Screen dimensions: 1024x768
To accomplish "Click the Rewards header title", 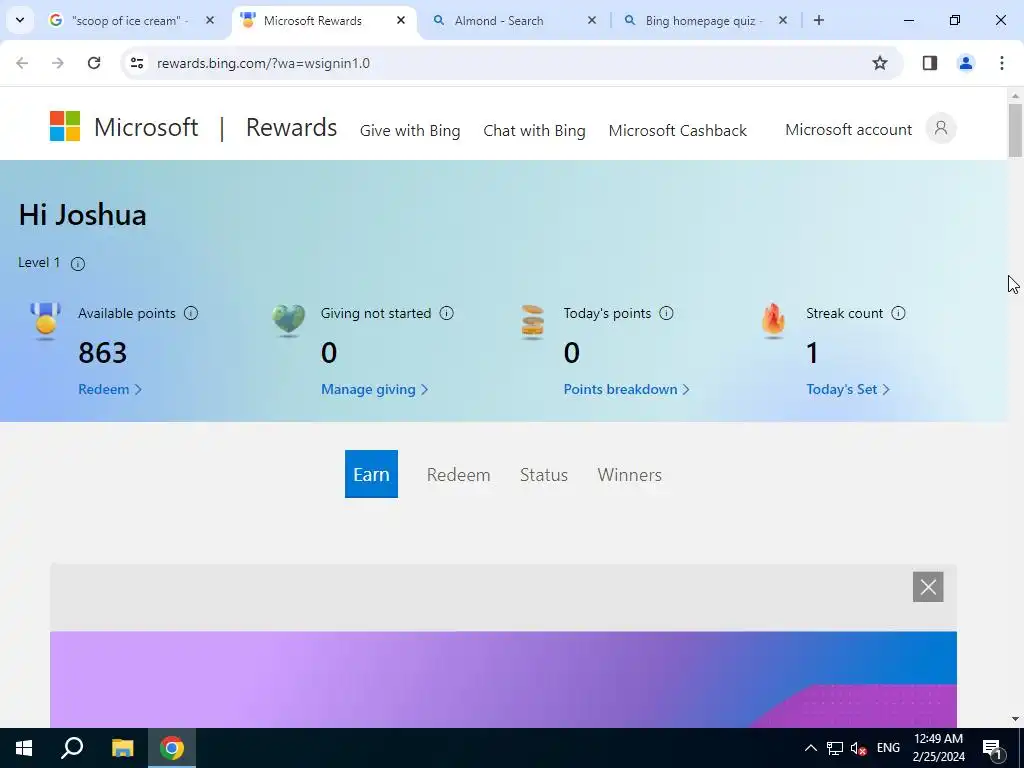I will click(291, 127).
